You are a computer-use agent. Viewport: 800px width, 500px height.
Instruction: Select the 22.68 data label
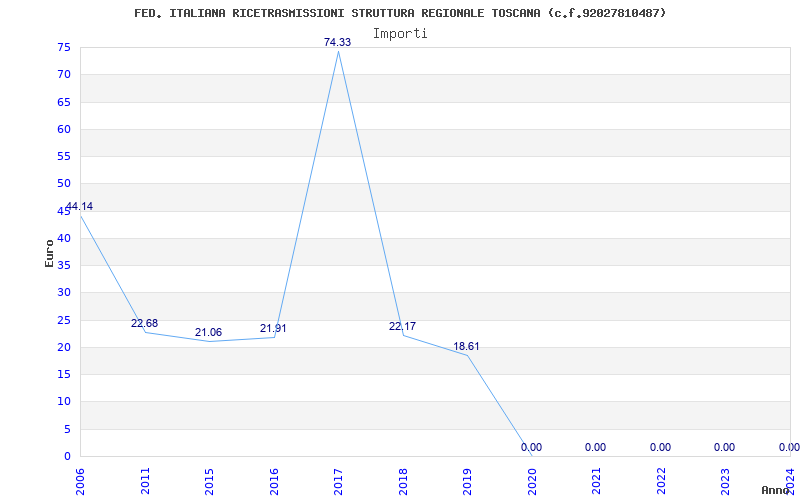pyautogui.click(x=144, y=323)
